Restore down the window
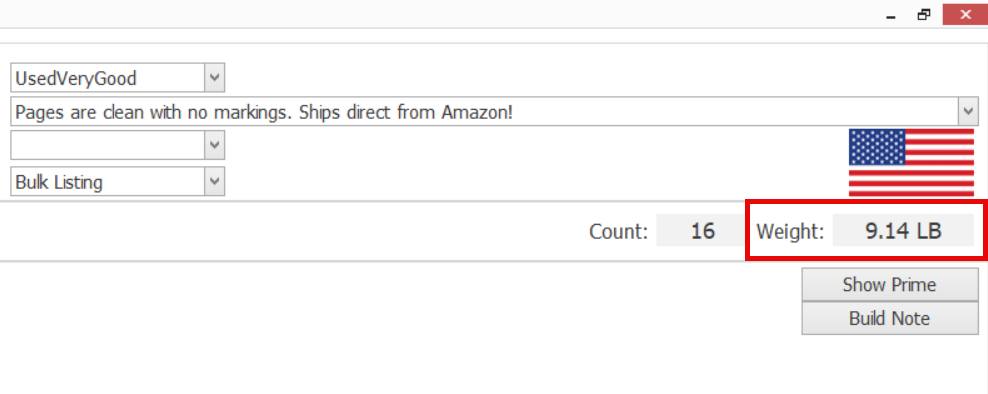 pyautogui.click(x=924, y=15)
